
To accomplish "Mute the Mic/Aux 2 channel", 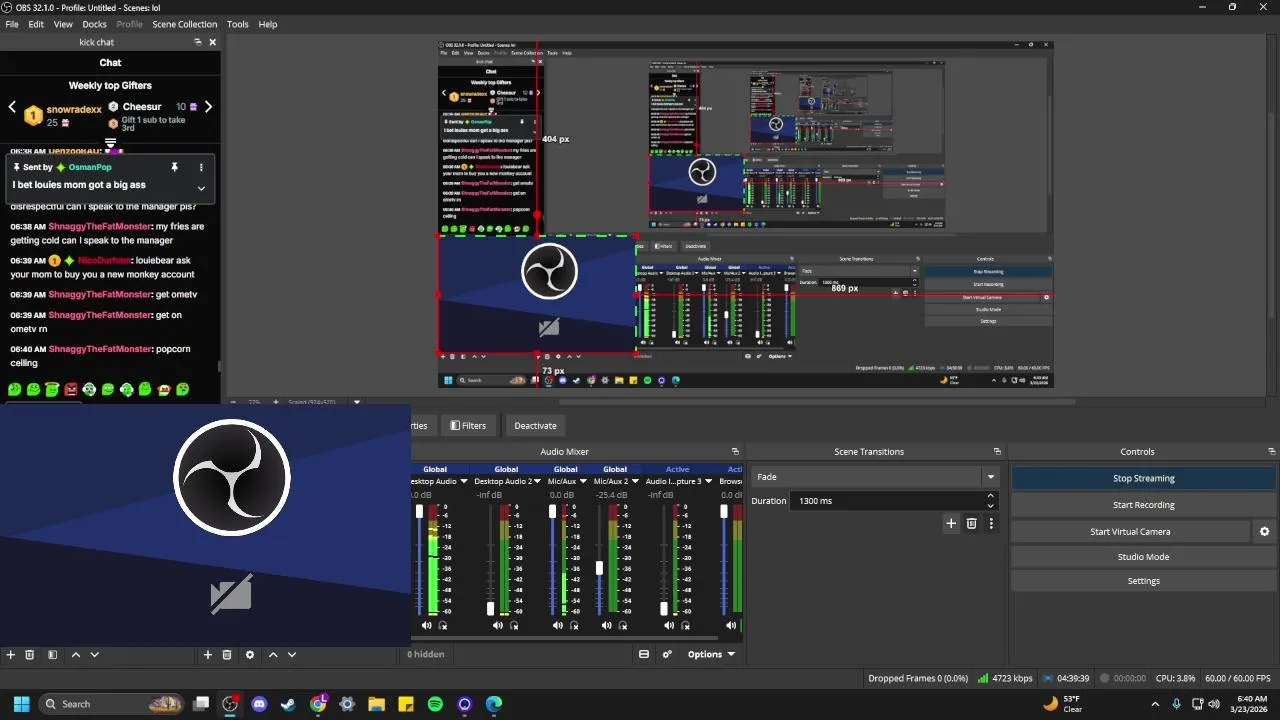I will [606, 626].
